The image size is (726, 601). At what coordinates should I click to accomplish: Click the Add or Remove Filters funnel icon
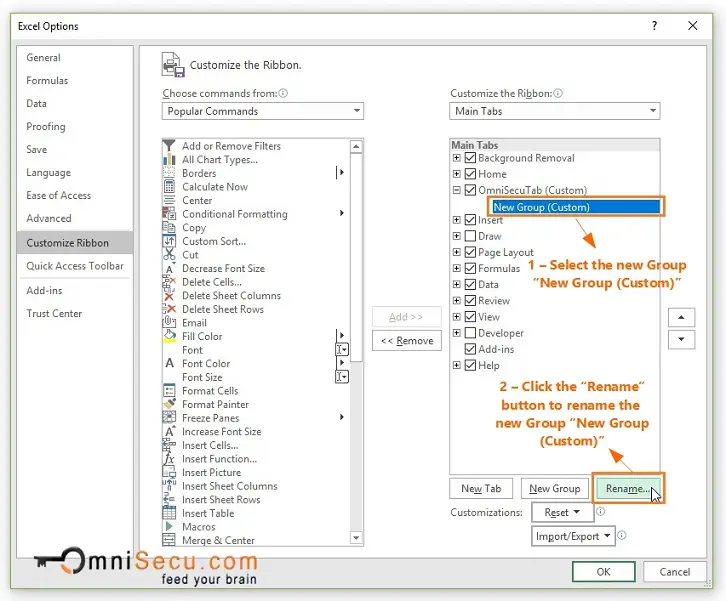coord(169,146)
